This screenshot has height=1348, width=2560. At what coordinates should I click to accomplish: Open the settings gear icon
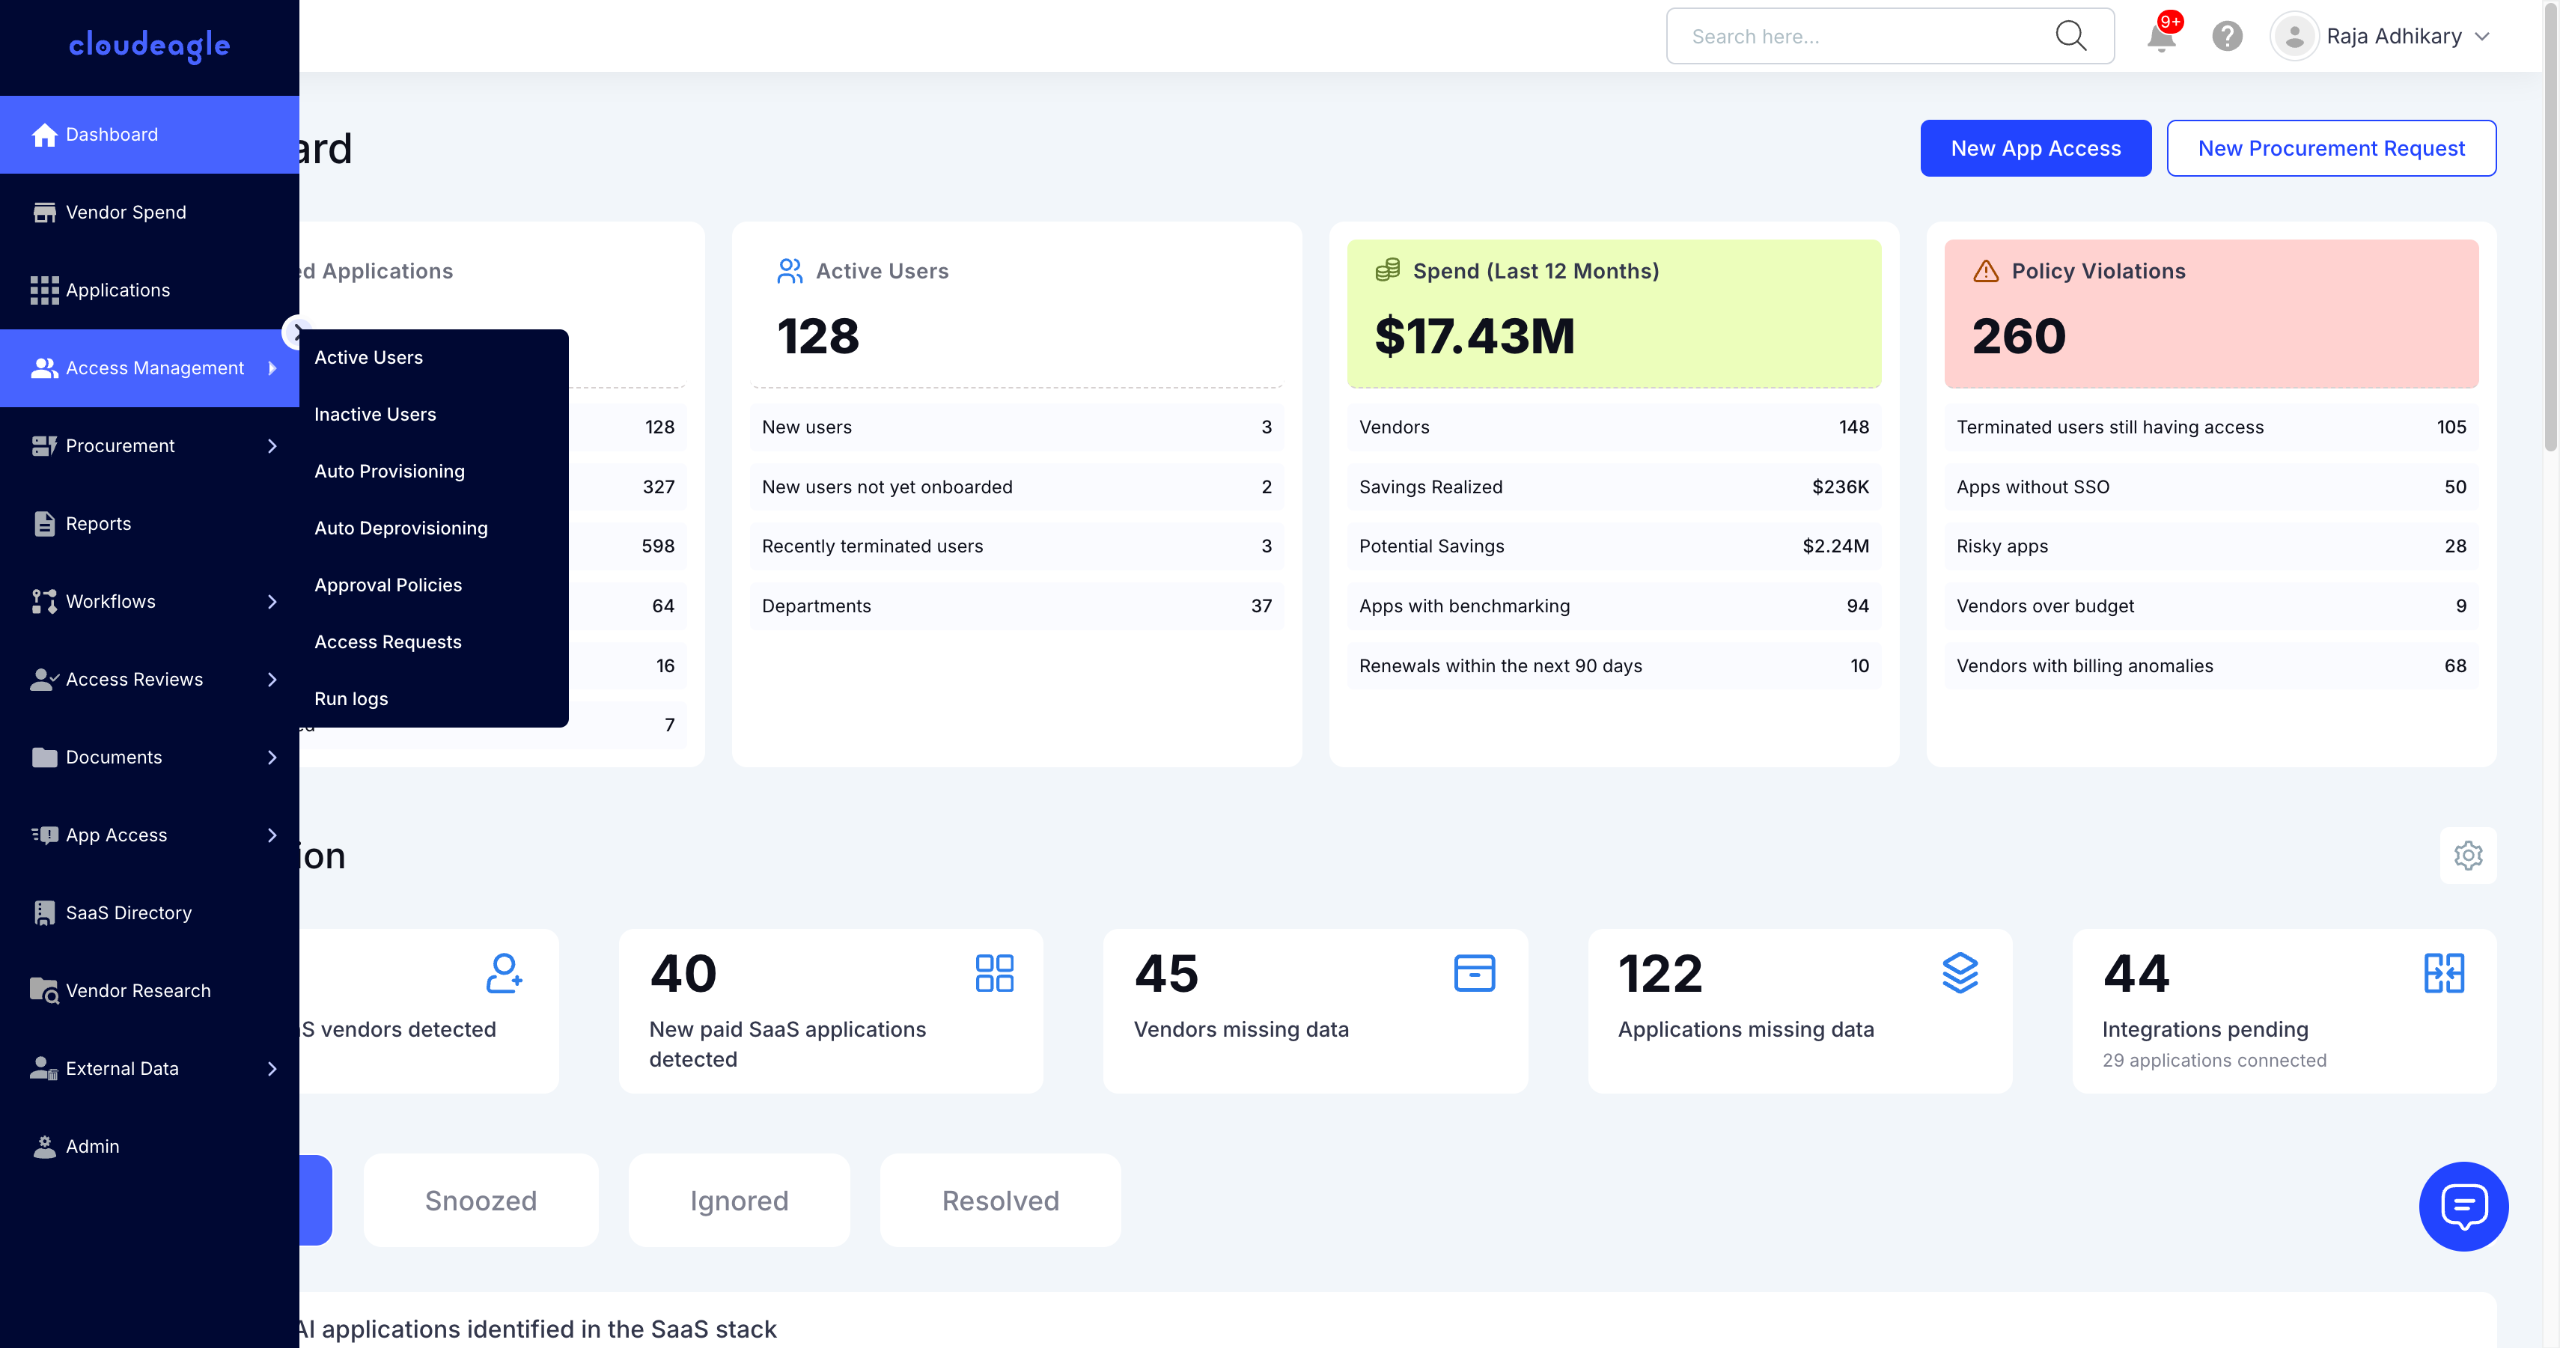pyautogui.click(x=2468, y=855)
